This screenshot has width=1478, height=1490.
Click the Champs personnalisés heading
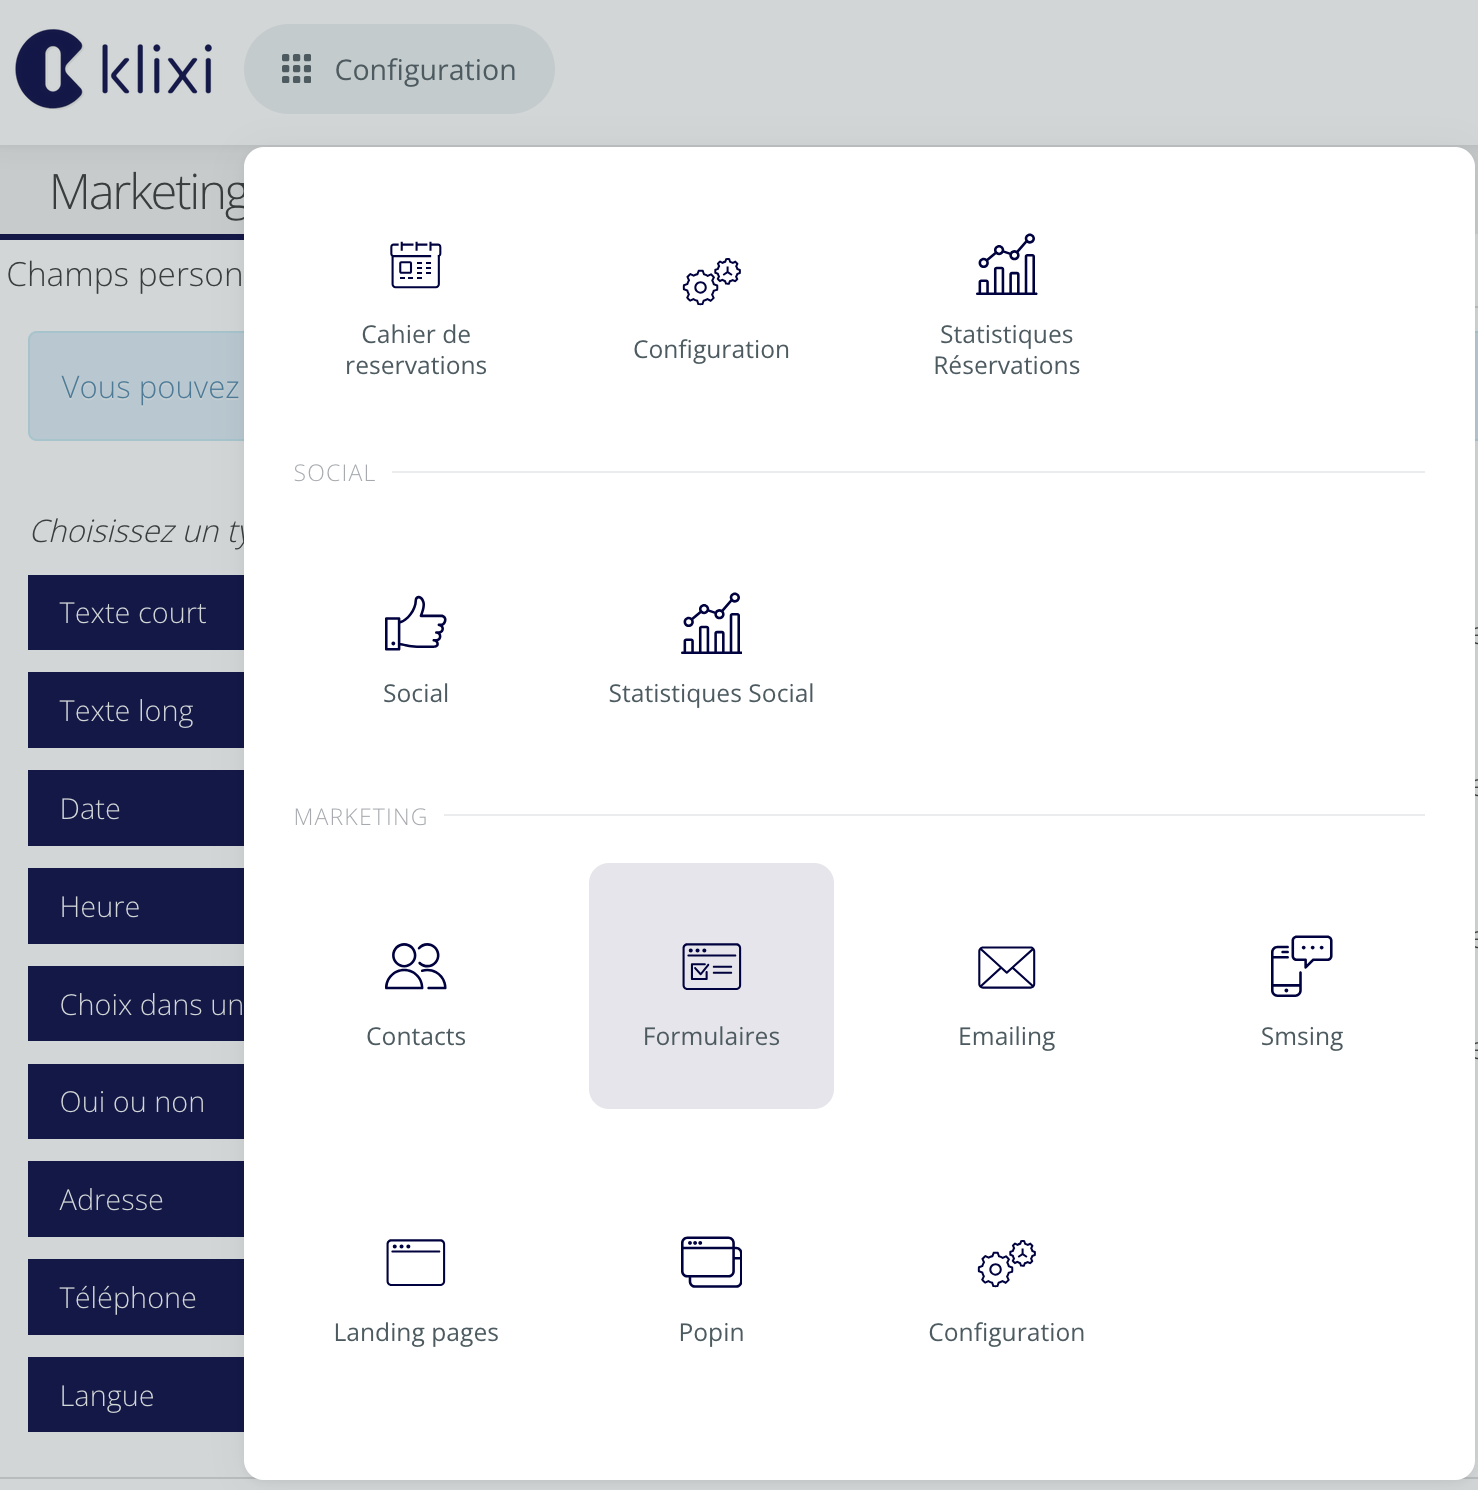125,274
